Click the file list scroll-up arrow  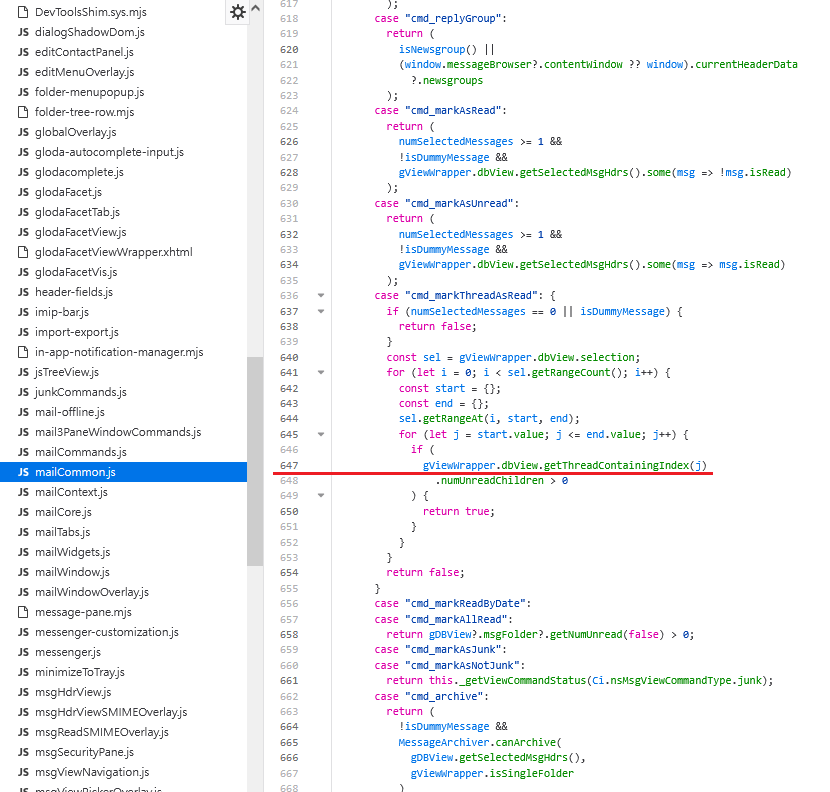click(x=256, y=8)
